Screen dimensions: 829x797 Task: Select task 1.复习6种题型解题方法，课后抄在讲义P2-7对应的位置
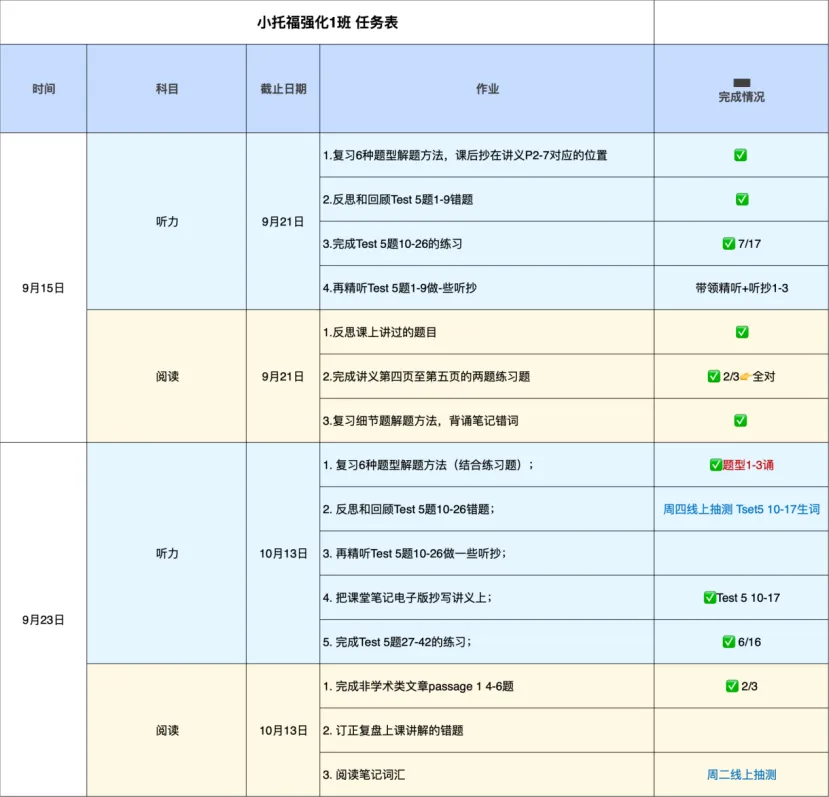tap(487, 155)
